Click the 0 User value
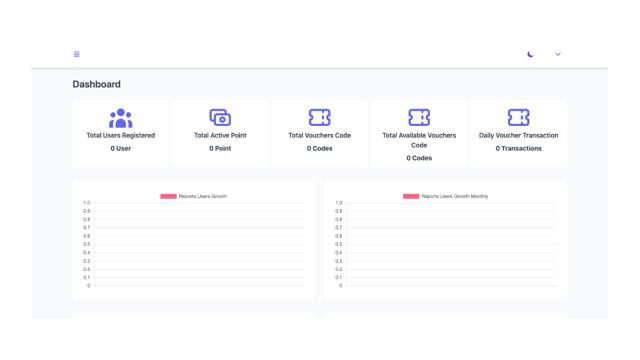This screenshot has width=640, height=360. (121, 149)
